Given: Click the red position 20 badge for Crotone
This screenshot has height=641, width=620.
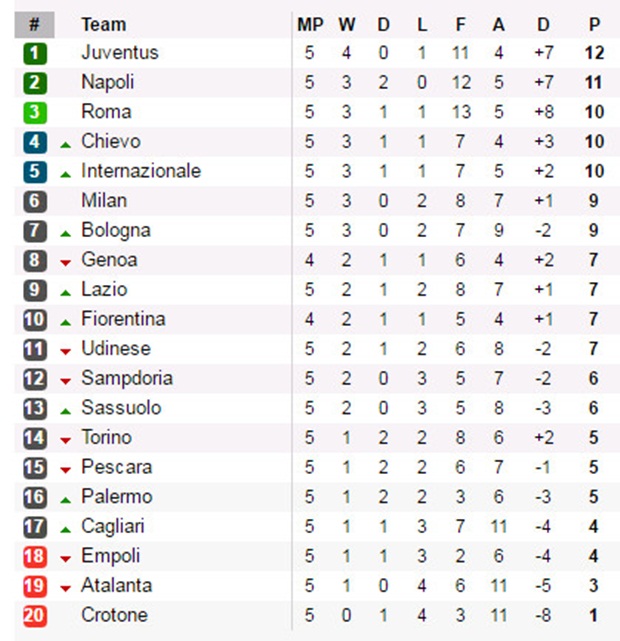Looking at the screenshot, I should pos(35,616).
